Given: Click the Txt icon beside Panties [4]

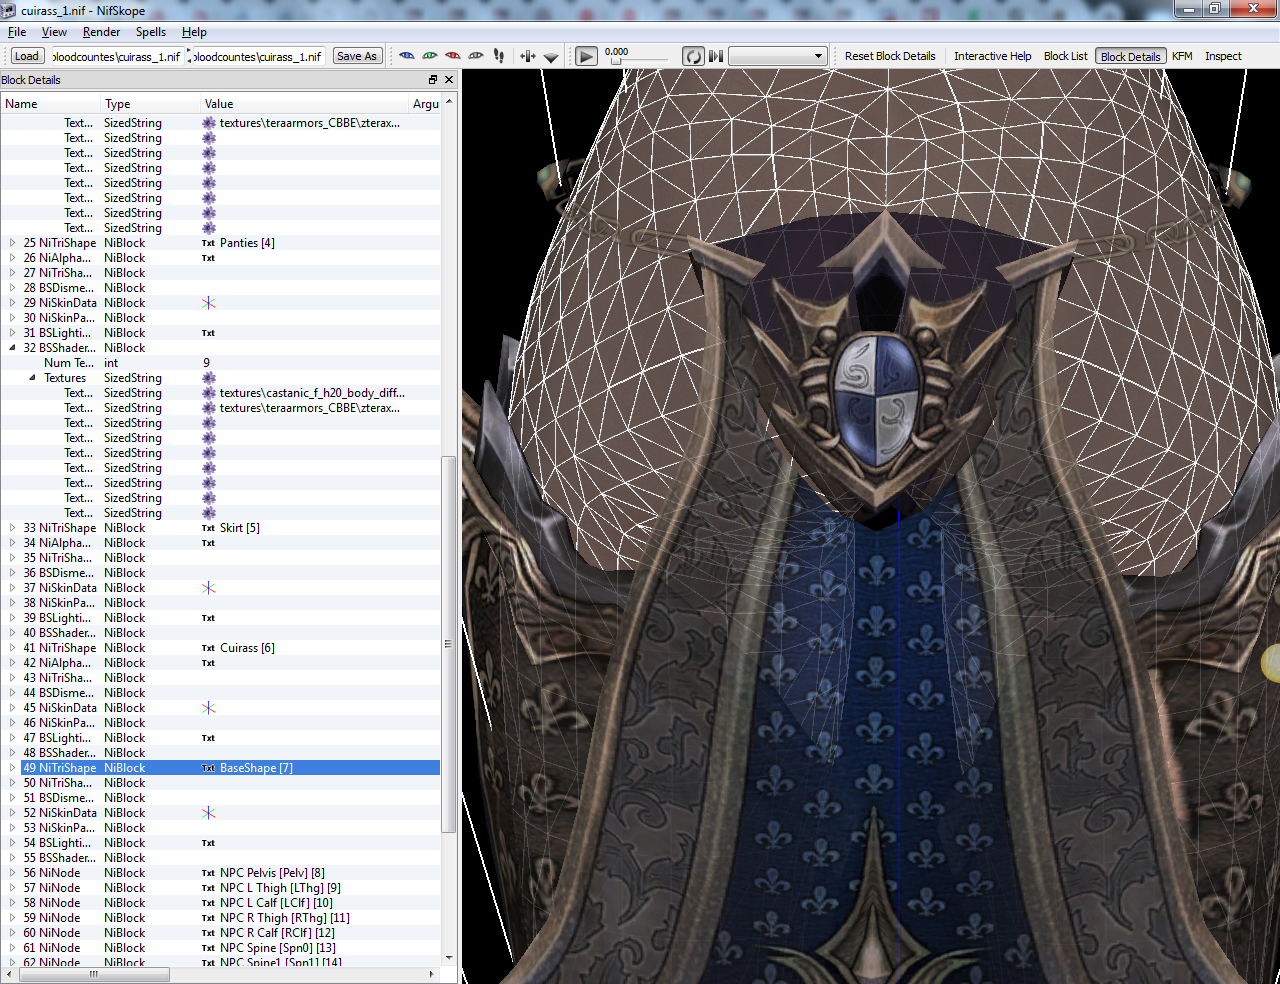Looking at the screenshot, I should (x=208, y=243).
